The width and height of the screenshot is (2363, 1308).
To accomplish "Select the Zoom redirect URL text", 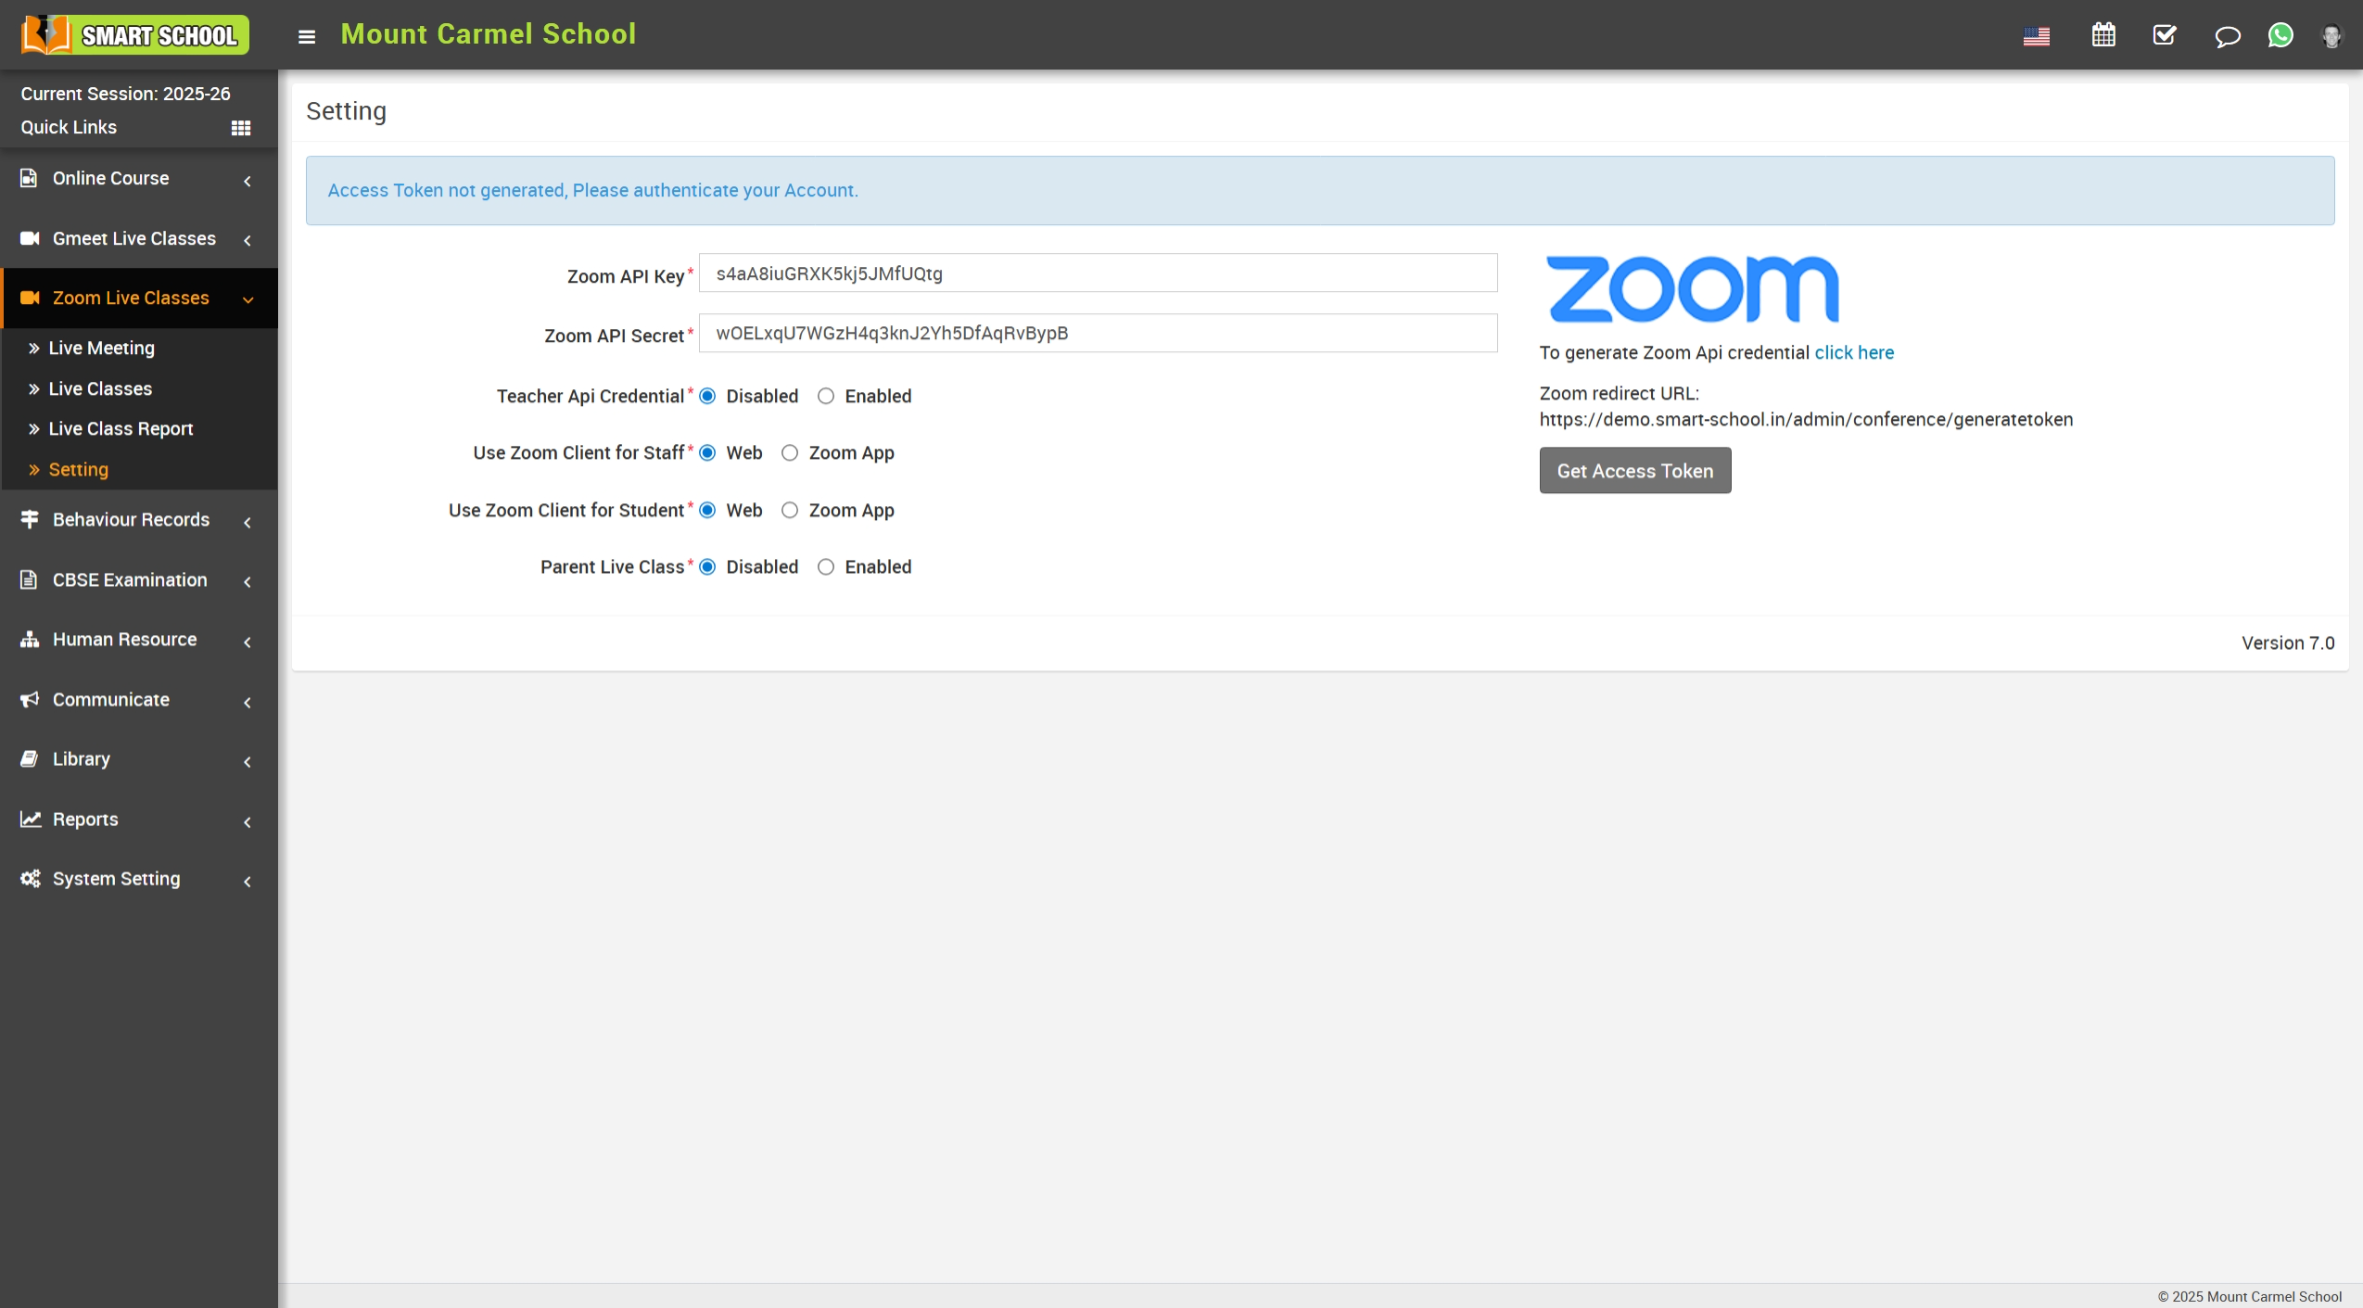I will pos(1806,419).
